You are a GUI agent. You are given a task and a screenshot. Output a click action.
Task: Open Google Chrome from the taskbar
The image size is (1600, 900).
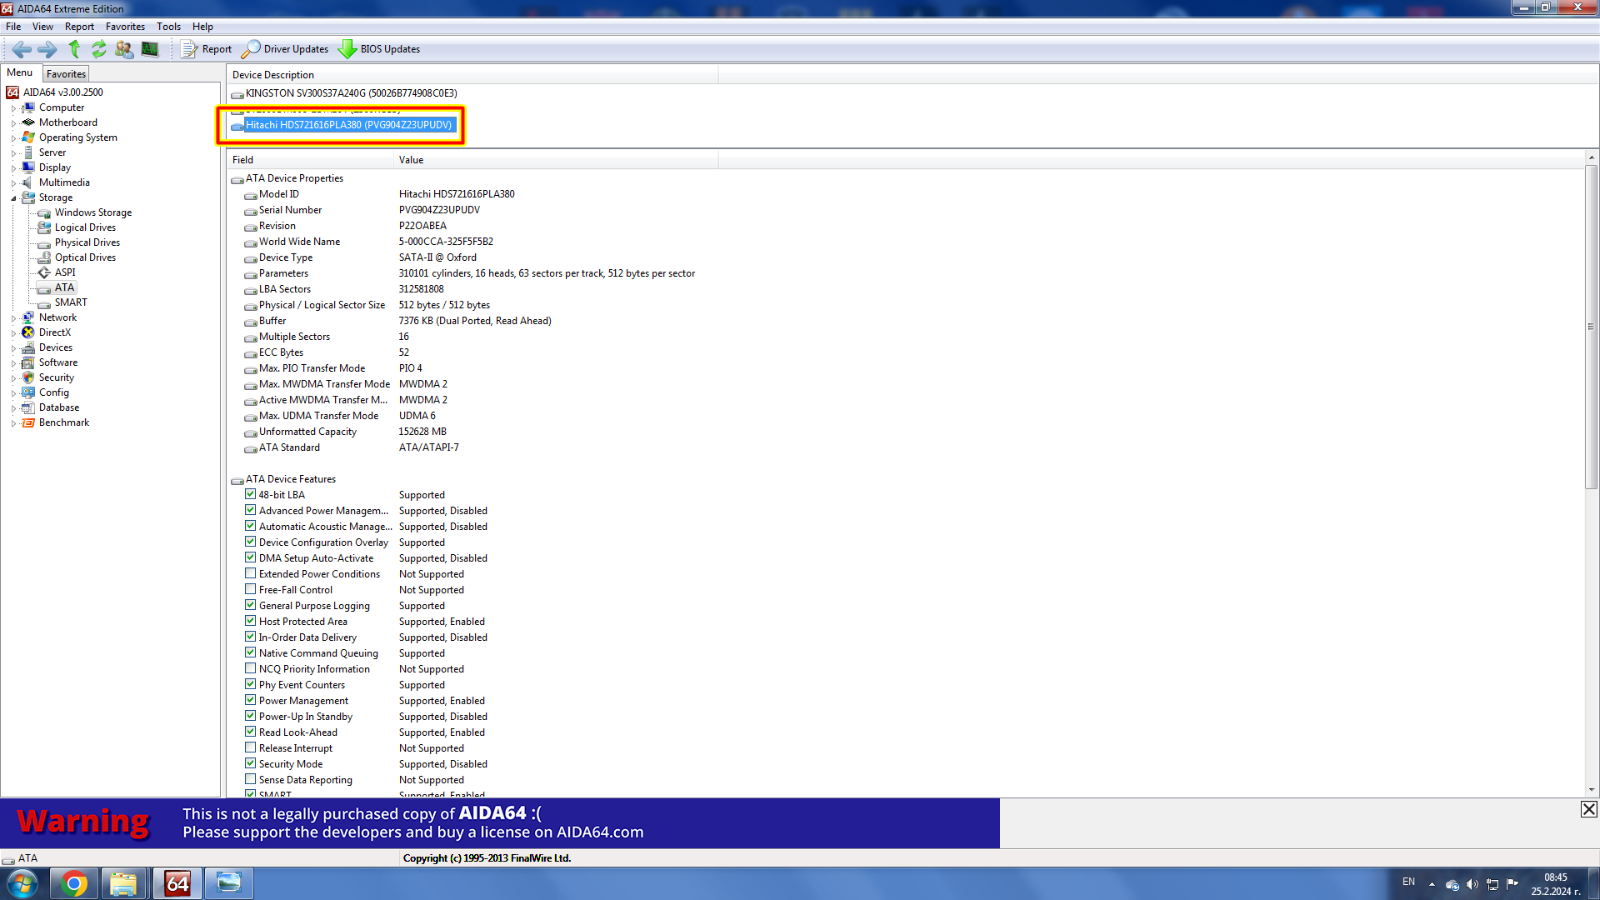(x=74, y=884)
